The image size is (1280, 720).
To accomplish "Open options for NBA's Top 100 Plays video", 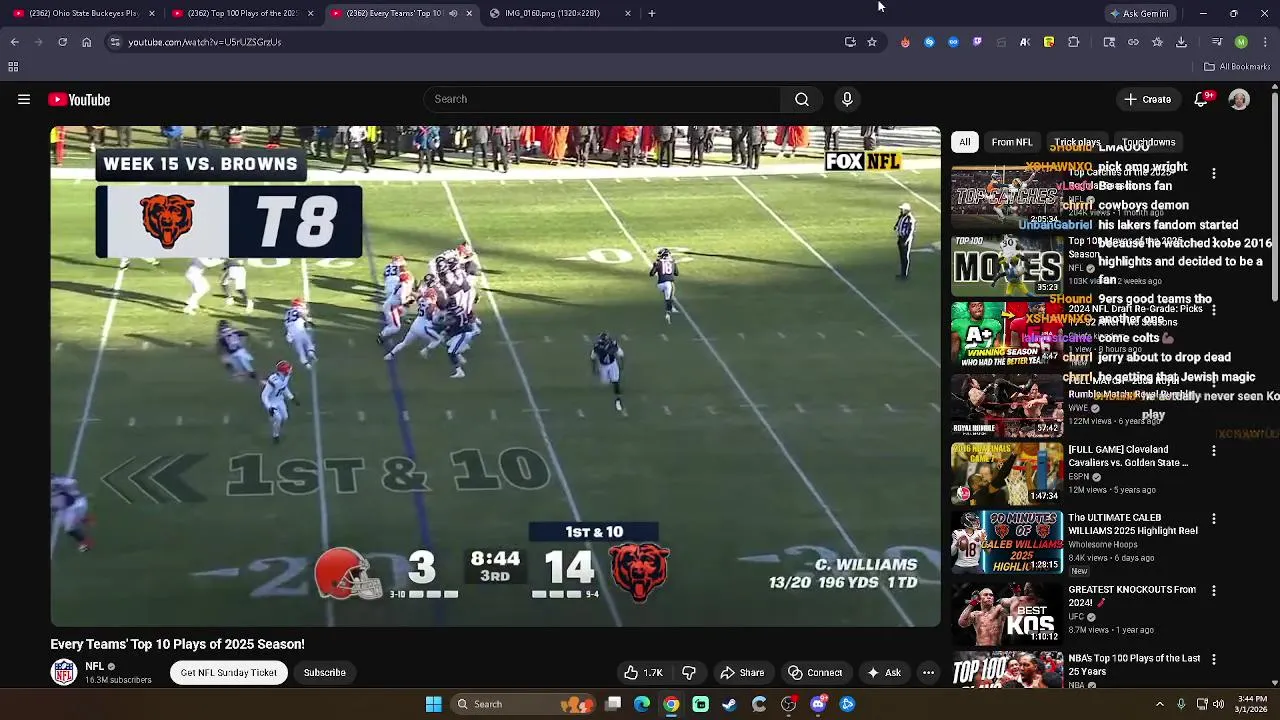I will tap(1214, 660).
